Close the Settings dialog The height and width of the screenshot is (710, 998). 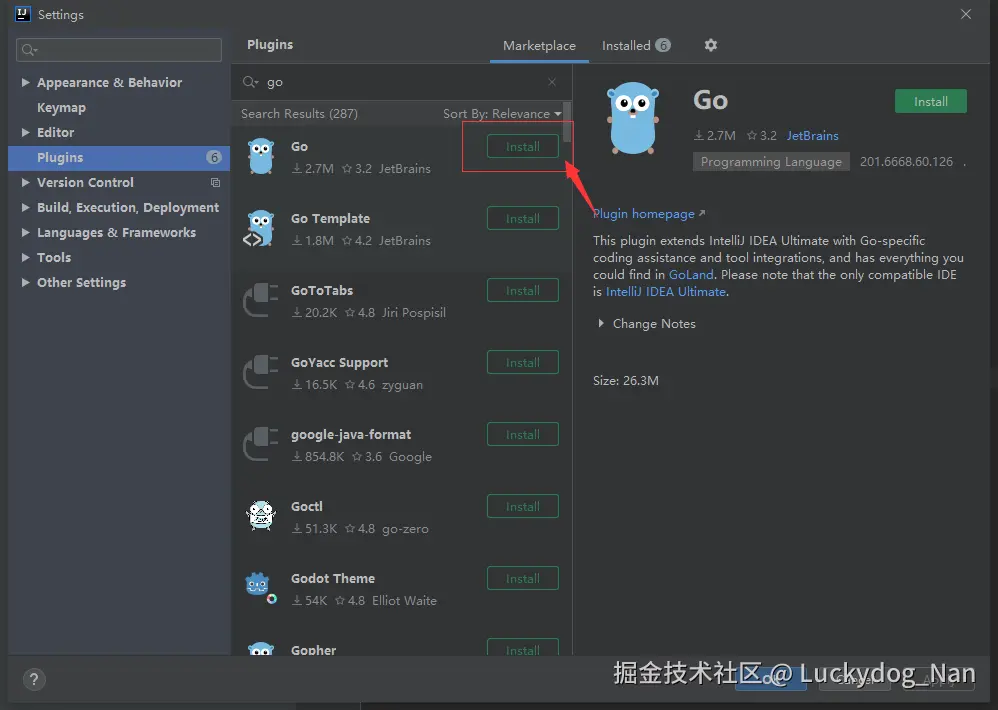[x=966, y=14]
